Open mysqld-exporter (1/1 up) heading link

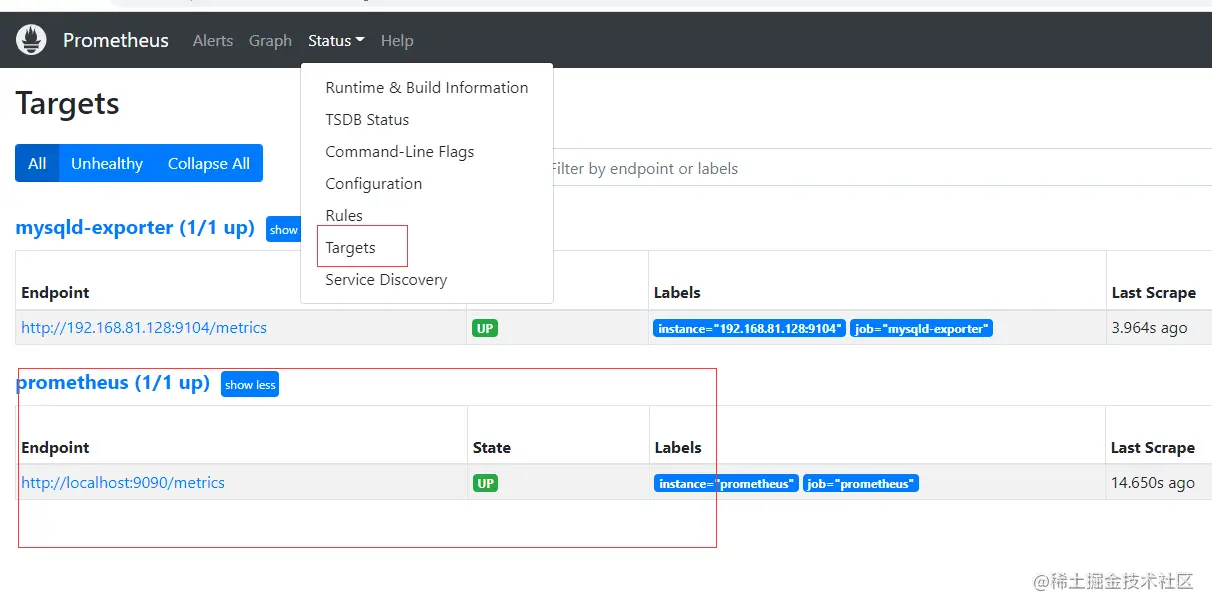[135, 228]
